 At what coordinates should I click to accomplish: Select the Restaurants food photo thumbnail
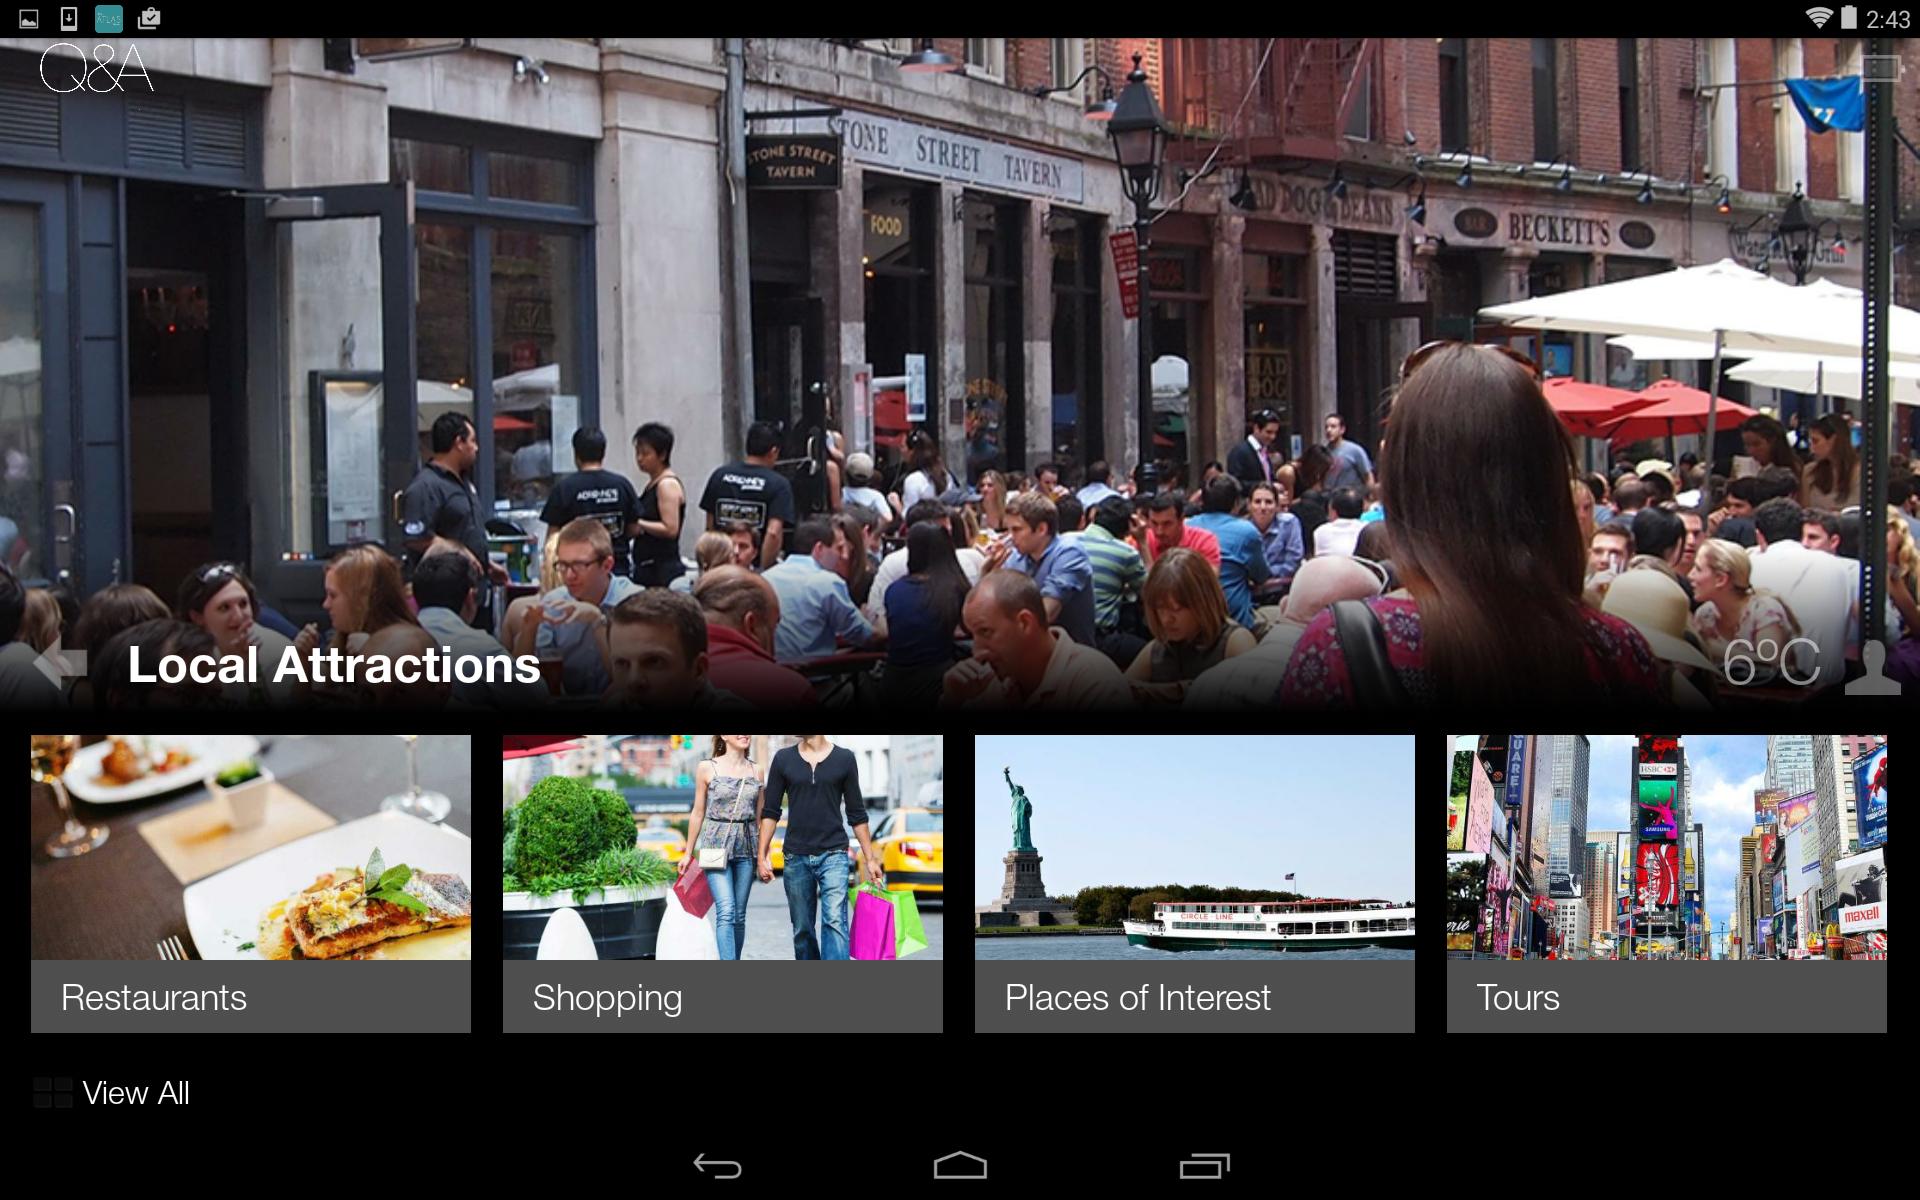251,848
